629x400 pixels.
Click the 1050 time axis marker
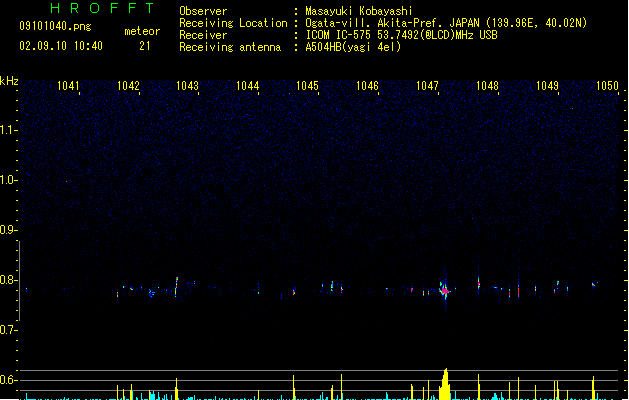pyautogui.click(x=607, y=86)
